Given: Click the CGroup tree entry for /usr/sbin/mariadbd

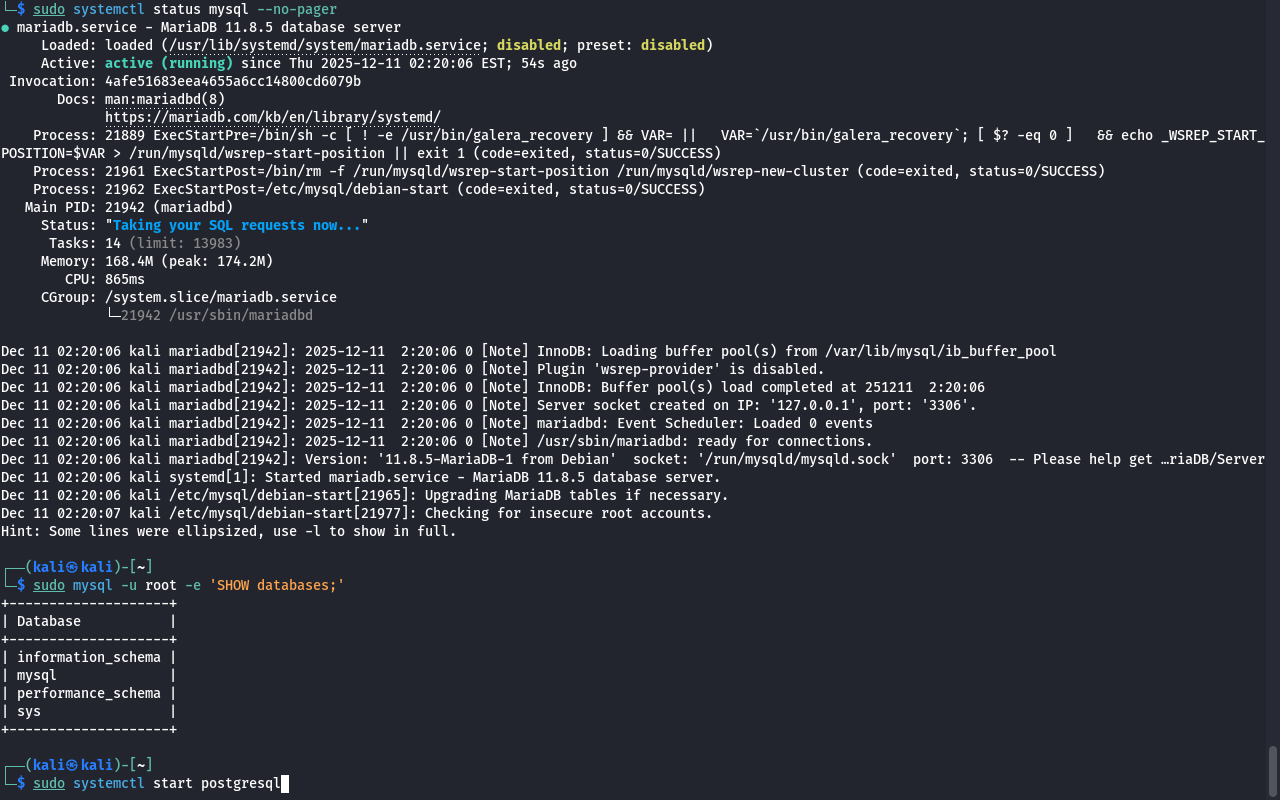Looking at the screenshot, I should pos(216,315).
